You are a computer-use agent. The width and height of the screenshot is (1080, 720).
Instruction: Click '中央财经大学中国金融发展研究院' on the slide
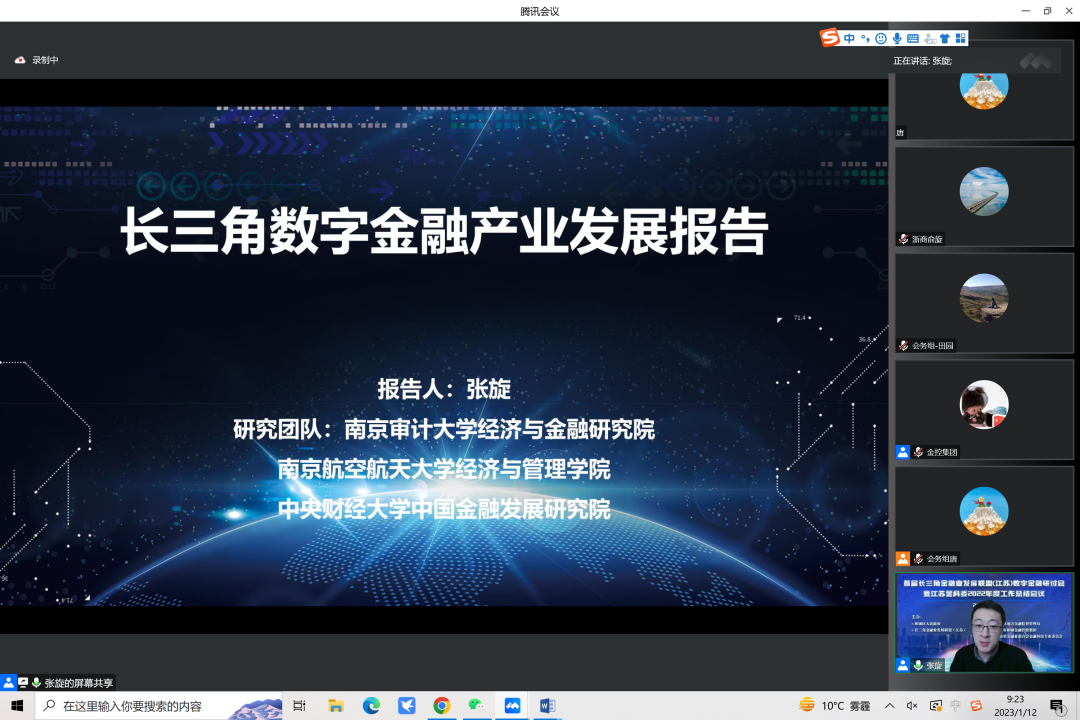[444, 509]
